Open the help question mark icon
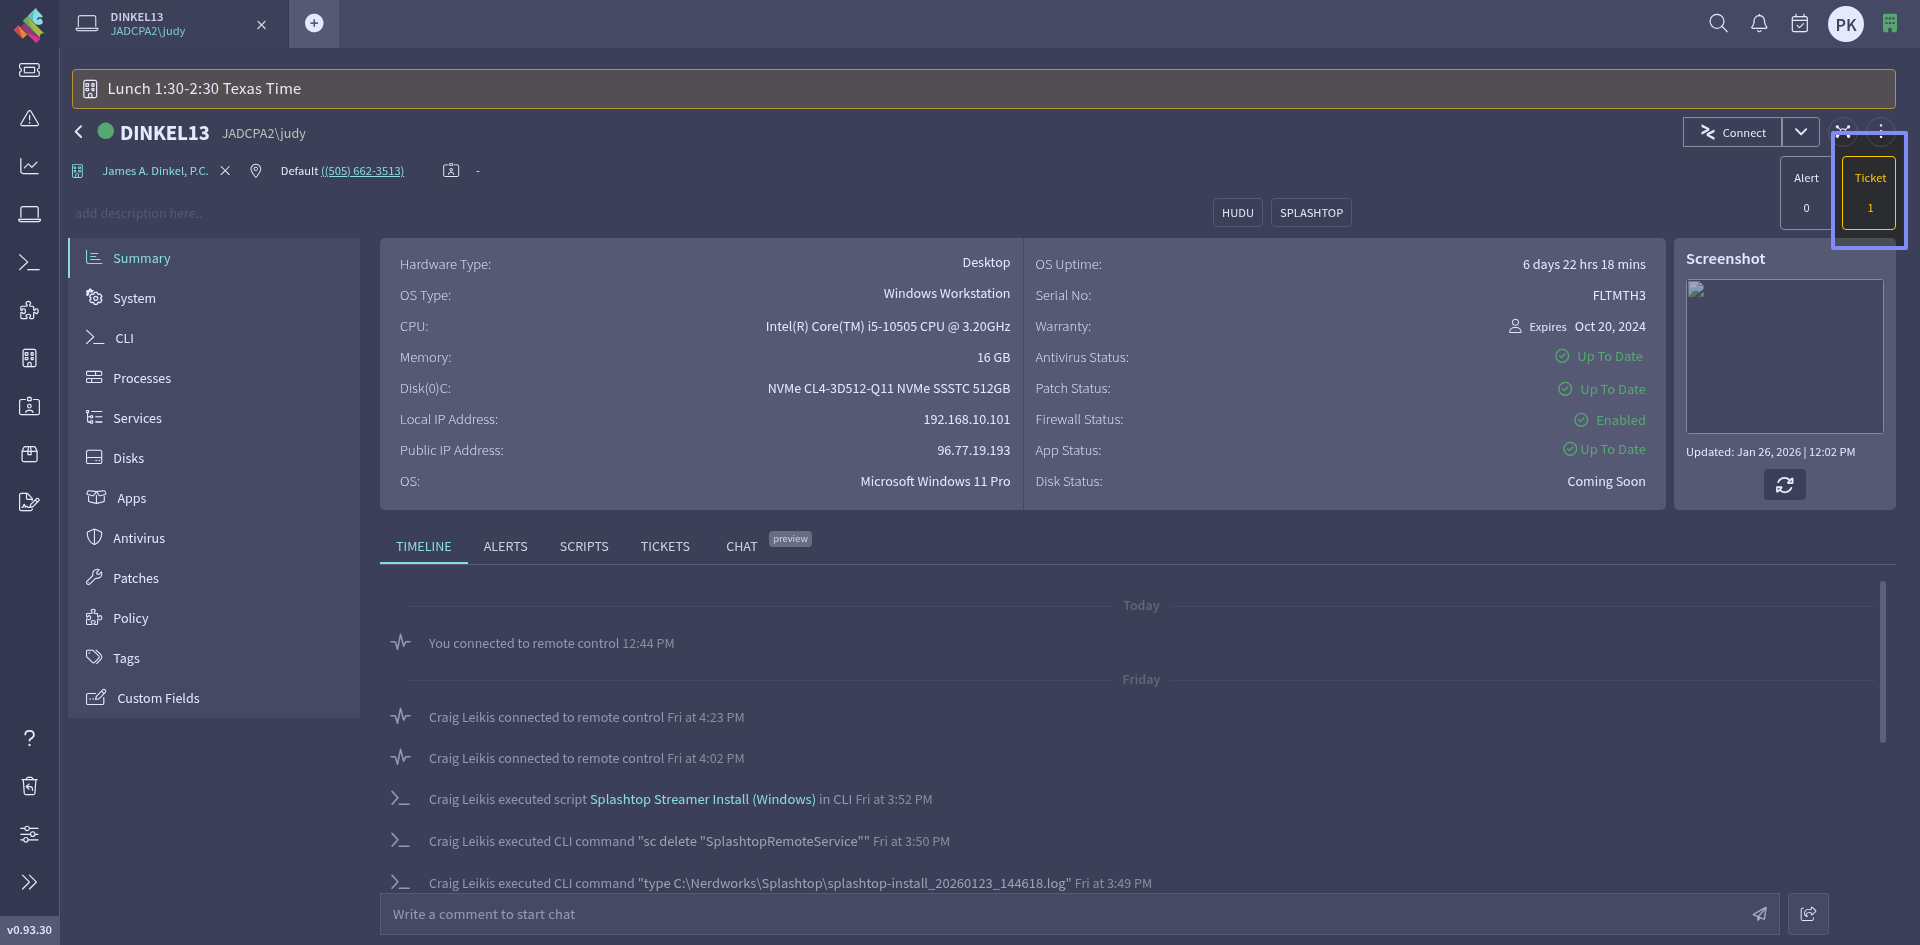Image resolution: width=1920 pixels, height=945 pixels. pos(30,738)
